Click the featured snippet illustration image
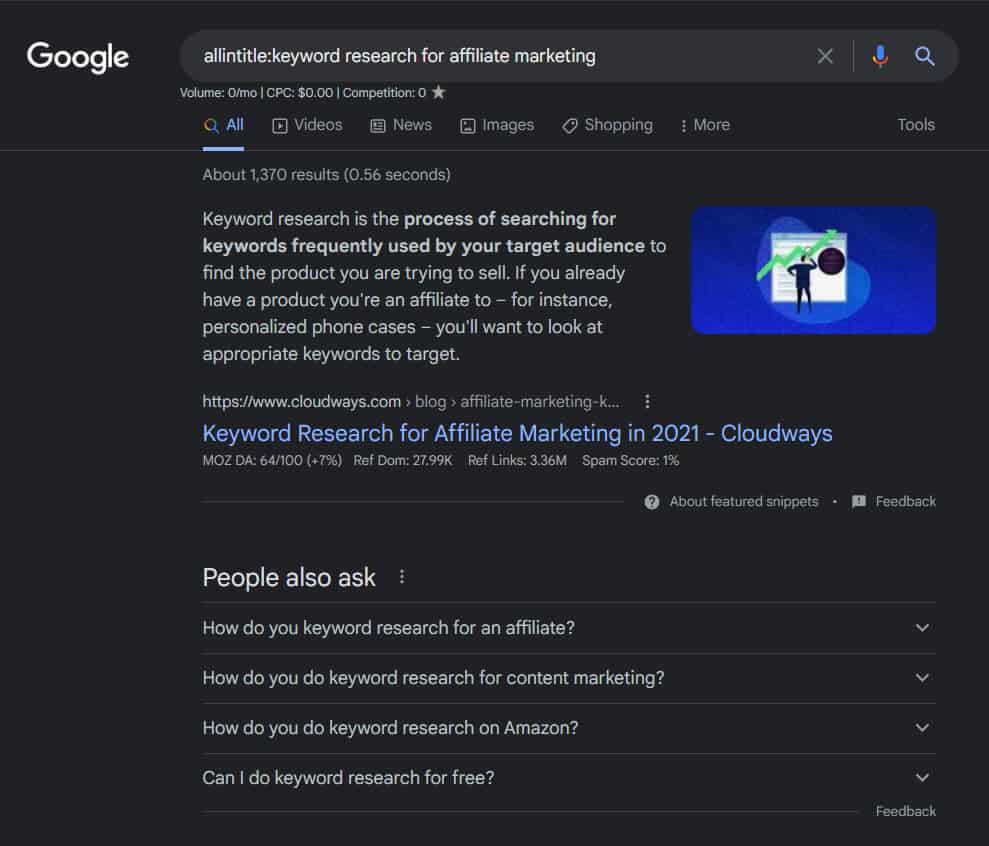This screenshot has width=989, height=846. point(812,270)
